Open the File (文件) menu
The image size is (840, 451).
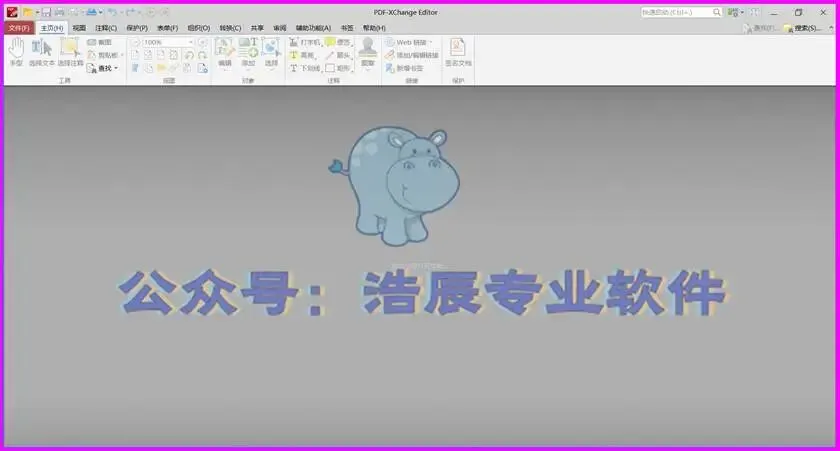(19, 28)
